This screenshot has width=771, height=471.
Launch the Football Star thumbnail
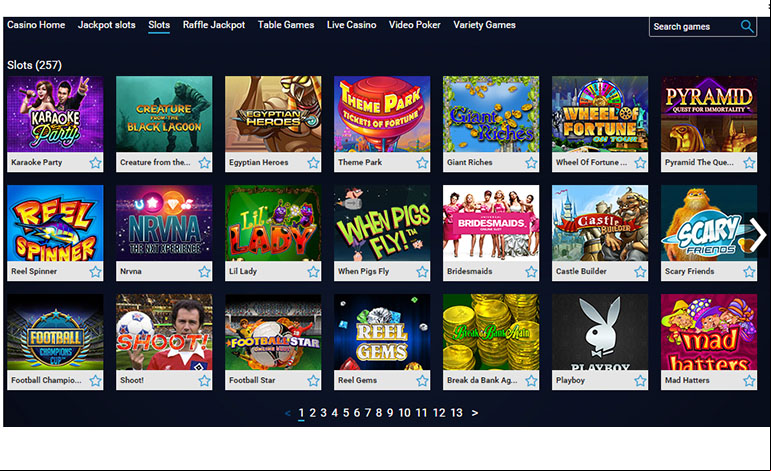tap(273, 332)
